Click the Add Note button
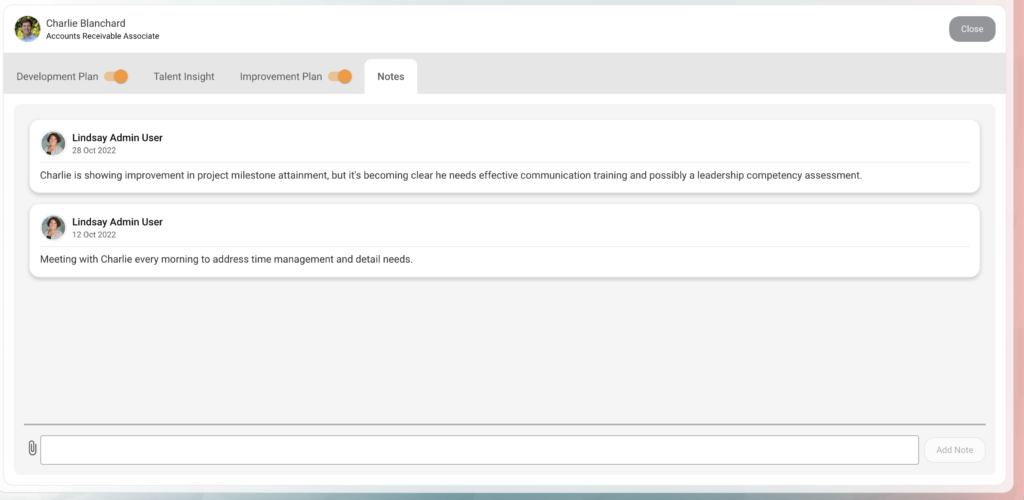1024x500 pixels. [955, 450]
